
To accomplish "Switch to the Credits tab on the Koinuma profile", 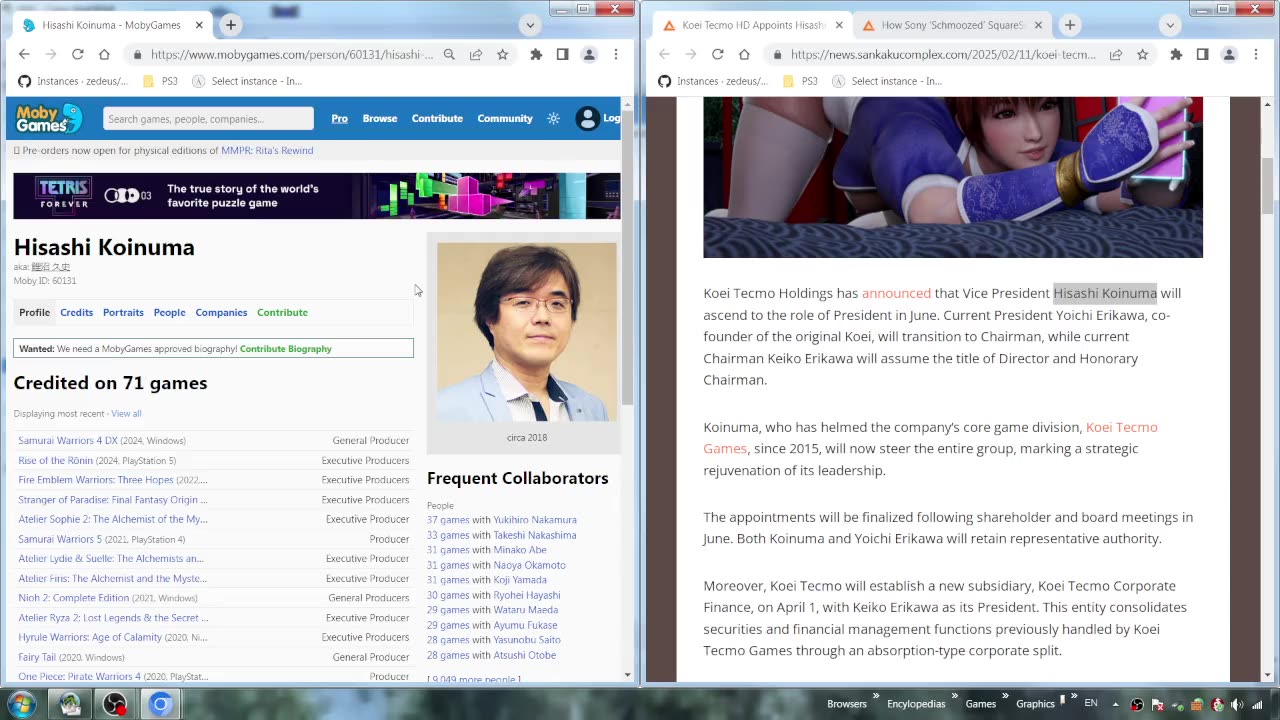I will point(76,312).
